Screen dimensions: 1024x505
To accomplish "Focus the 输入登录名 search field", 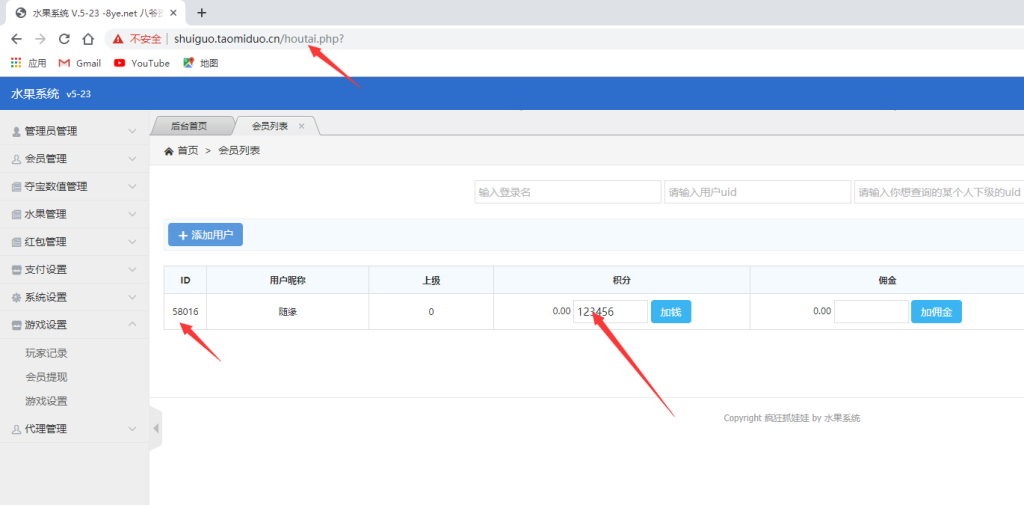I will tap(567, 192).
